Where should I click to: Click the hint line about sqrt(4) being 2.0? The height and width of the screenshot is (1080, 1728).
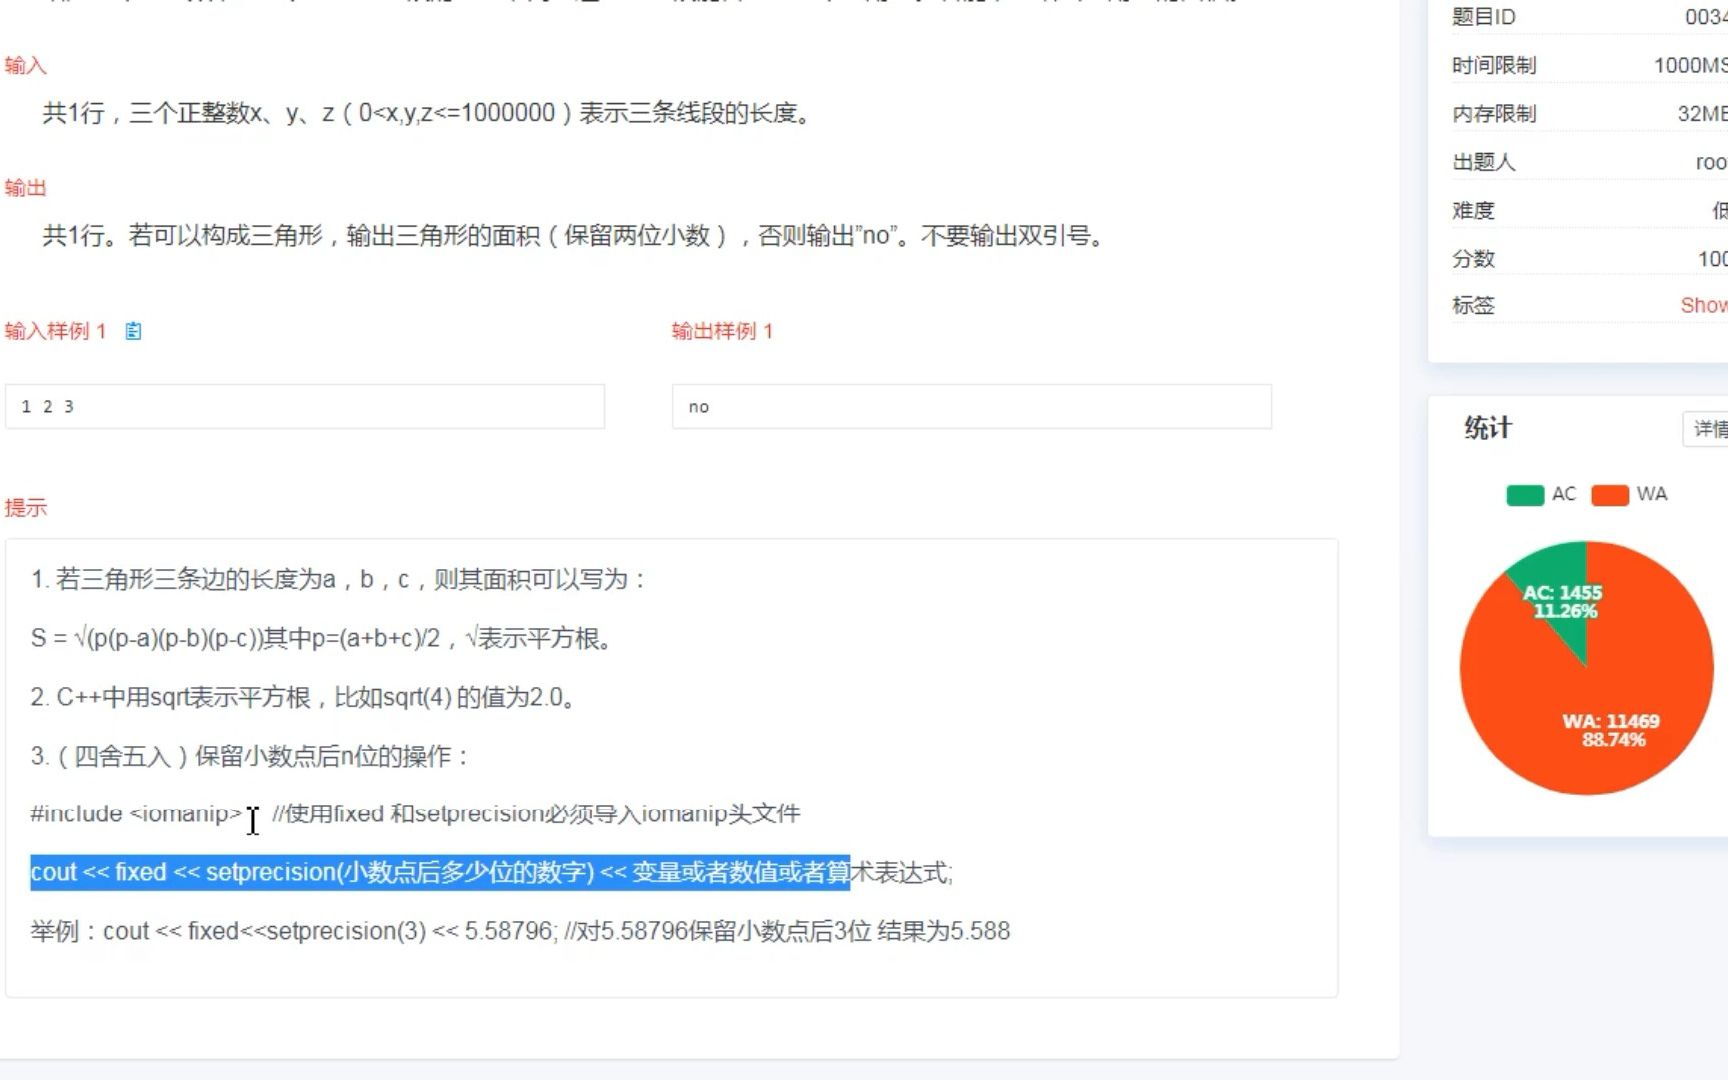click(x=304, y=697)
